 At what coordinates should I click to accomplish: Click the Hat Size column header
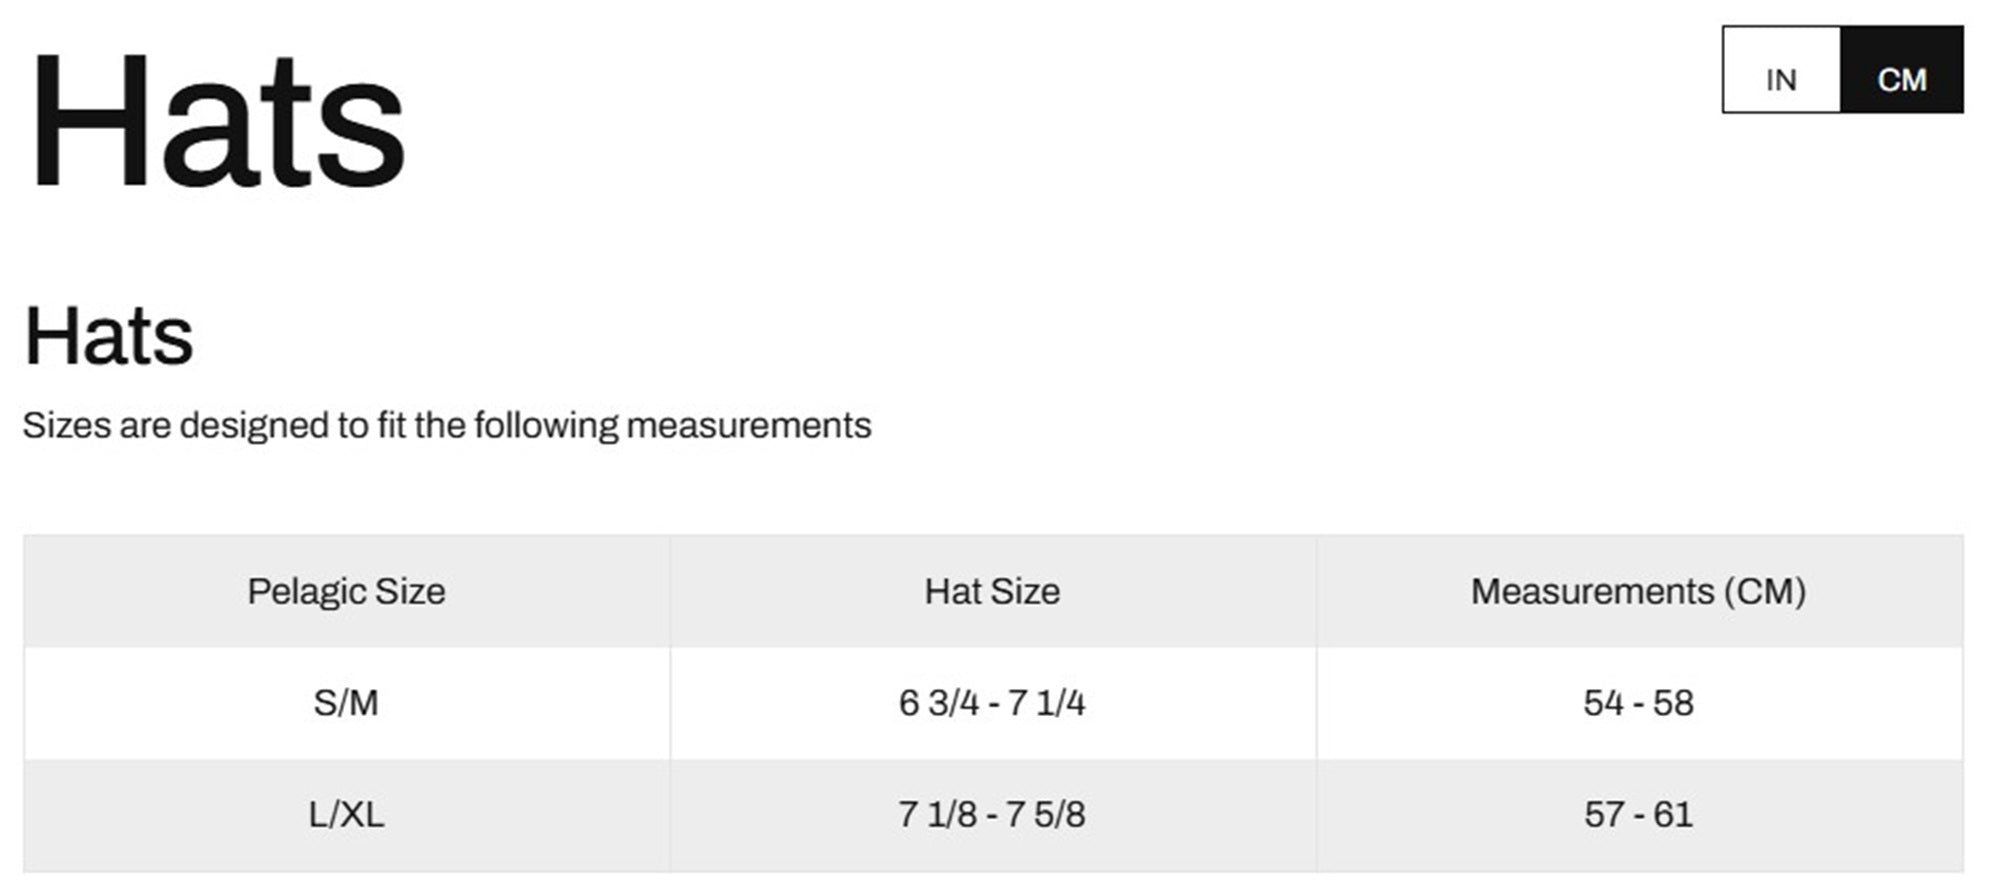993,591
